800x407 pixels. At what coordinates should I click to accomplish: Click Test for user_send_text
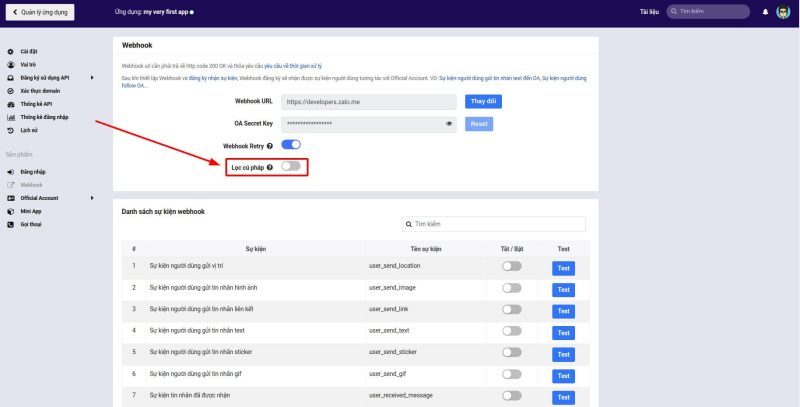(x=563, y=333)
